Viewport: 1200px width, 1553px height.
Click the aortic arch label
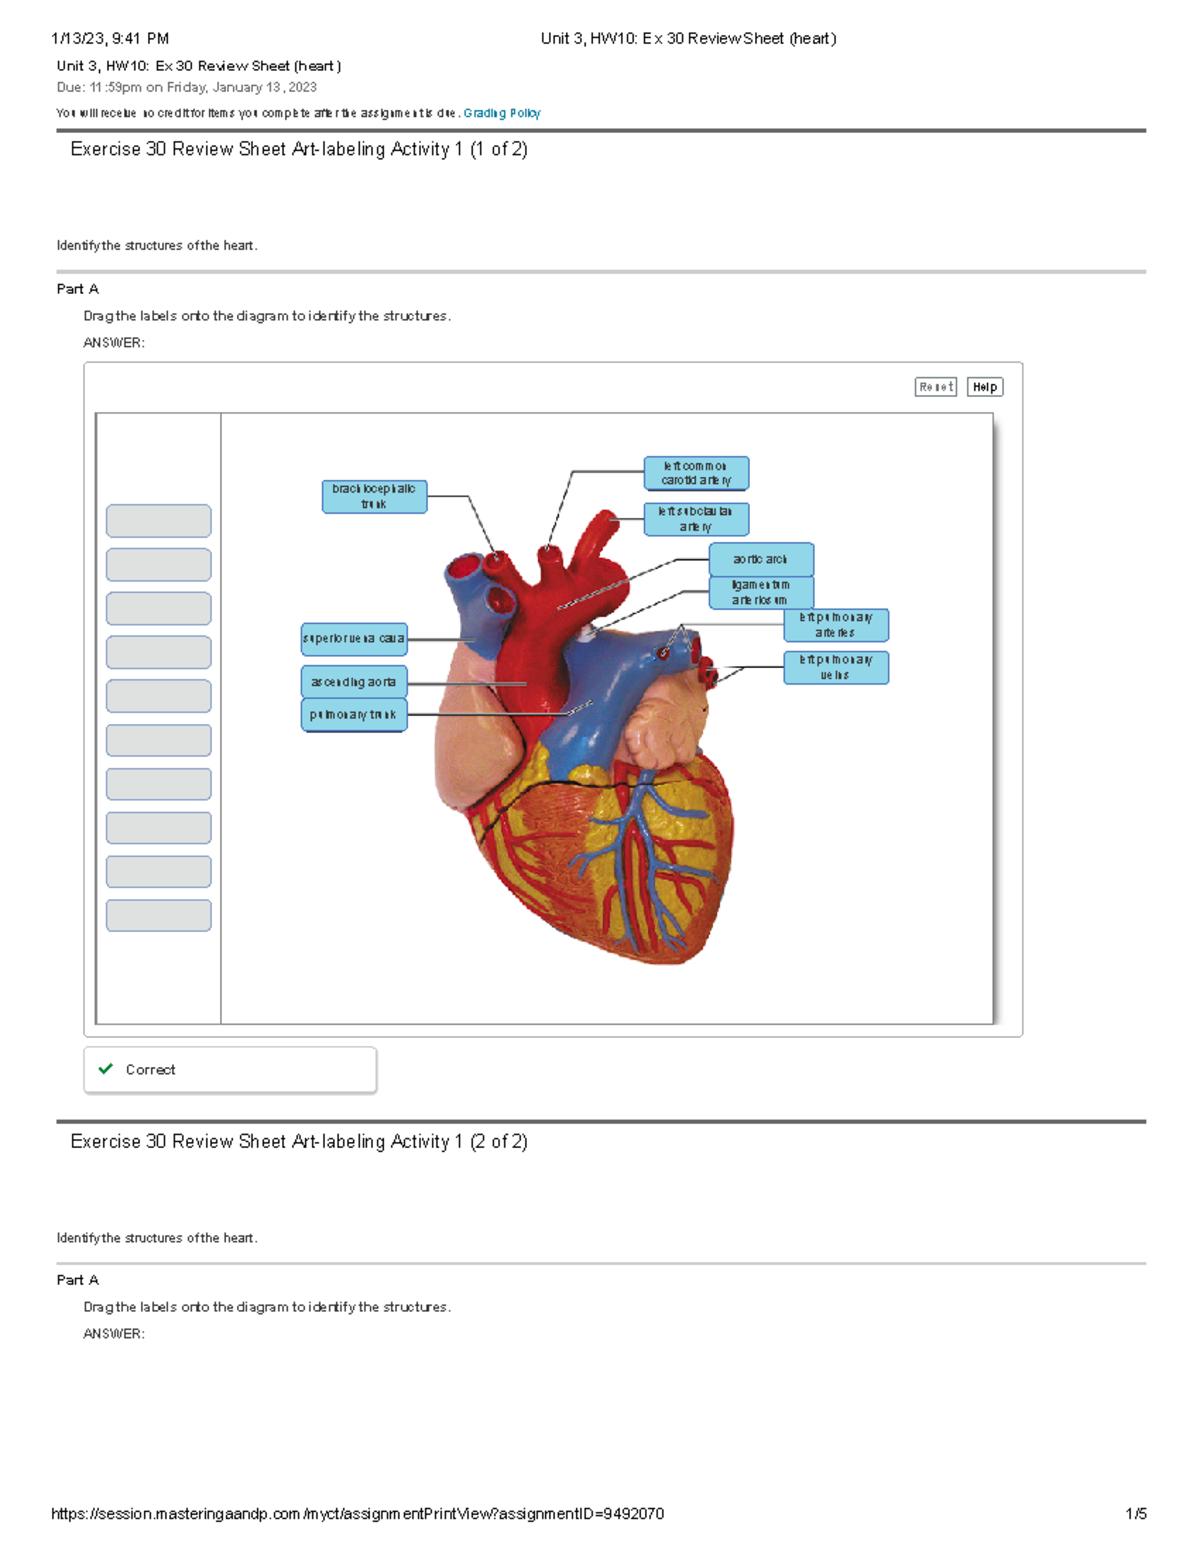pyautogui.click(x=761, y=559)
